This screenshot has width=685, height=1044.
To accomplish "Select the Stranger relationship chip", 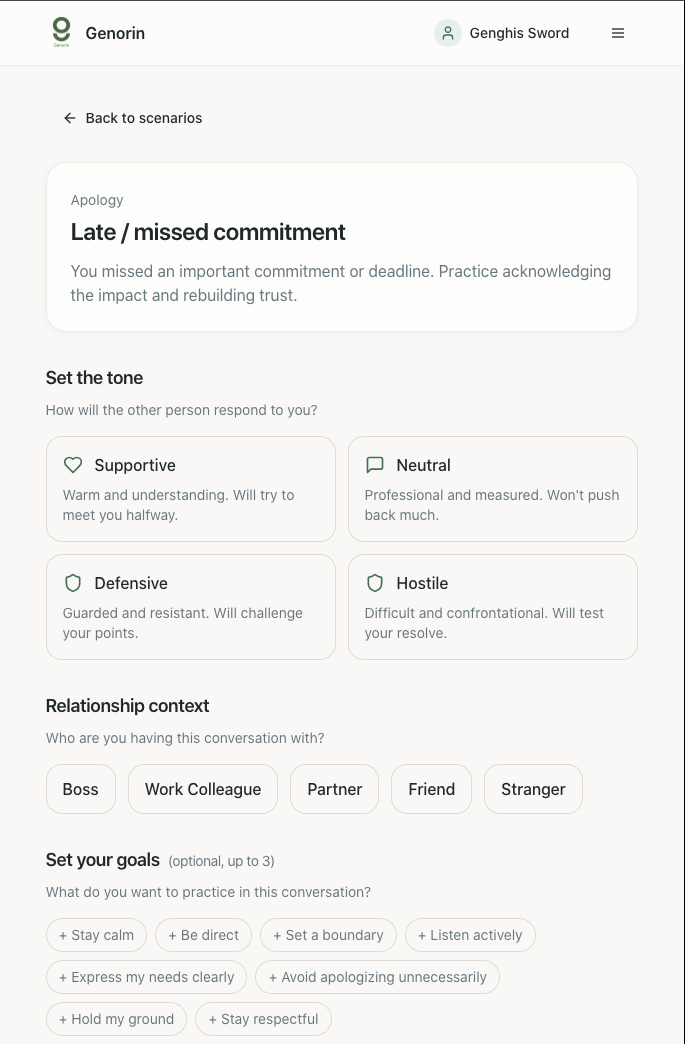I will tap(533, 789).
